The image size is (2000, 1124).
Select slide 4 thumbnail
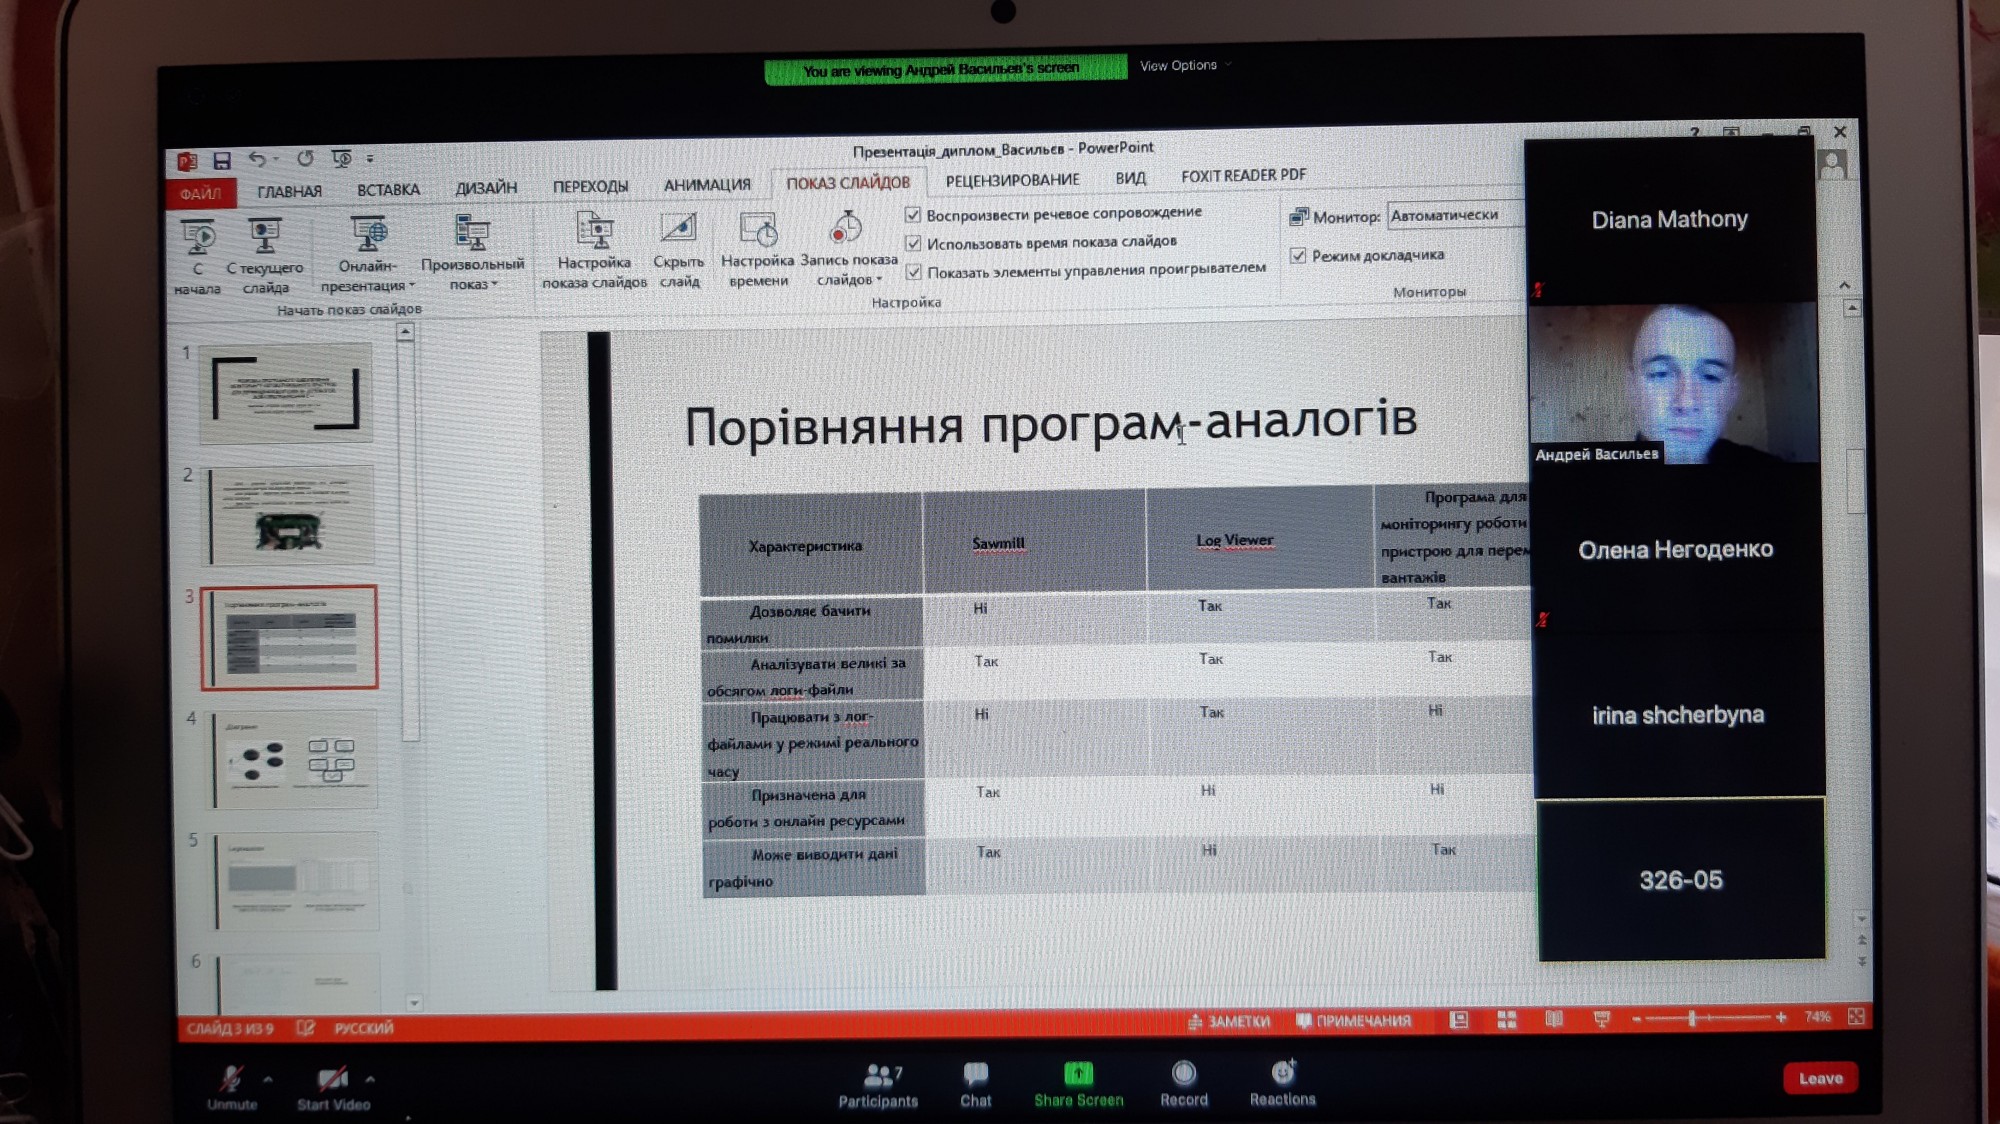point(294,759)
